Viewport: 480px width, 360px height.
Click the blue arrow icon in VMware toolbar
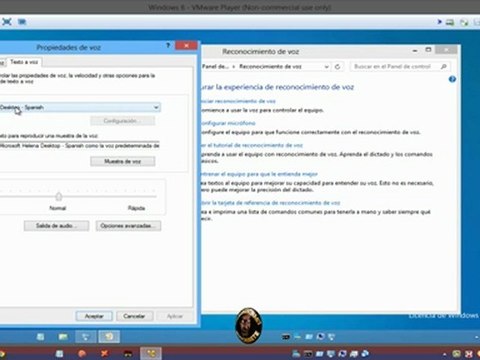[x=439, y=22]
